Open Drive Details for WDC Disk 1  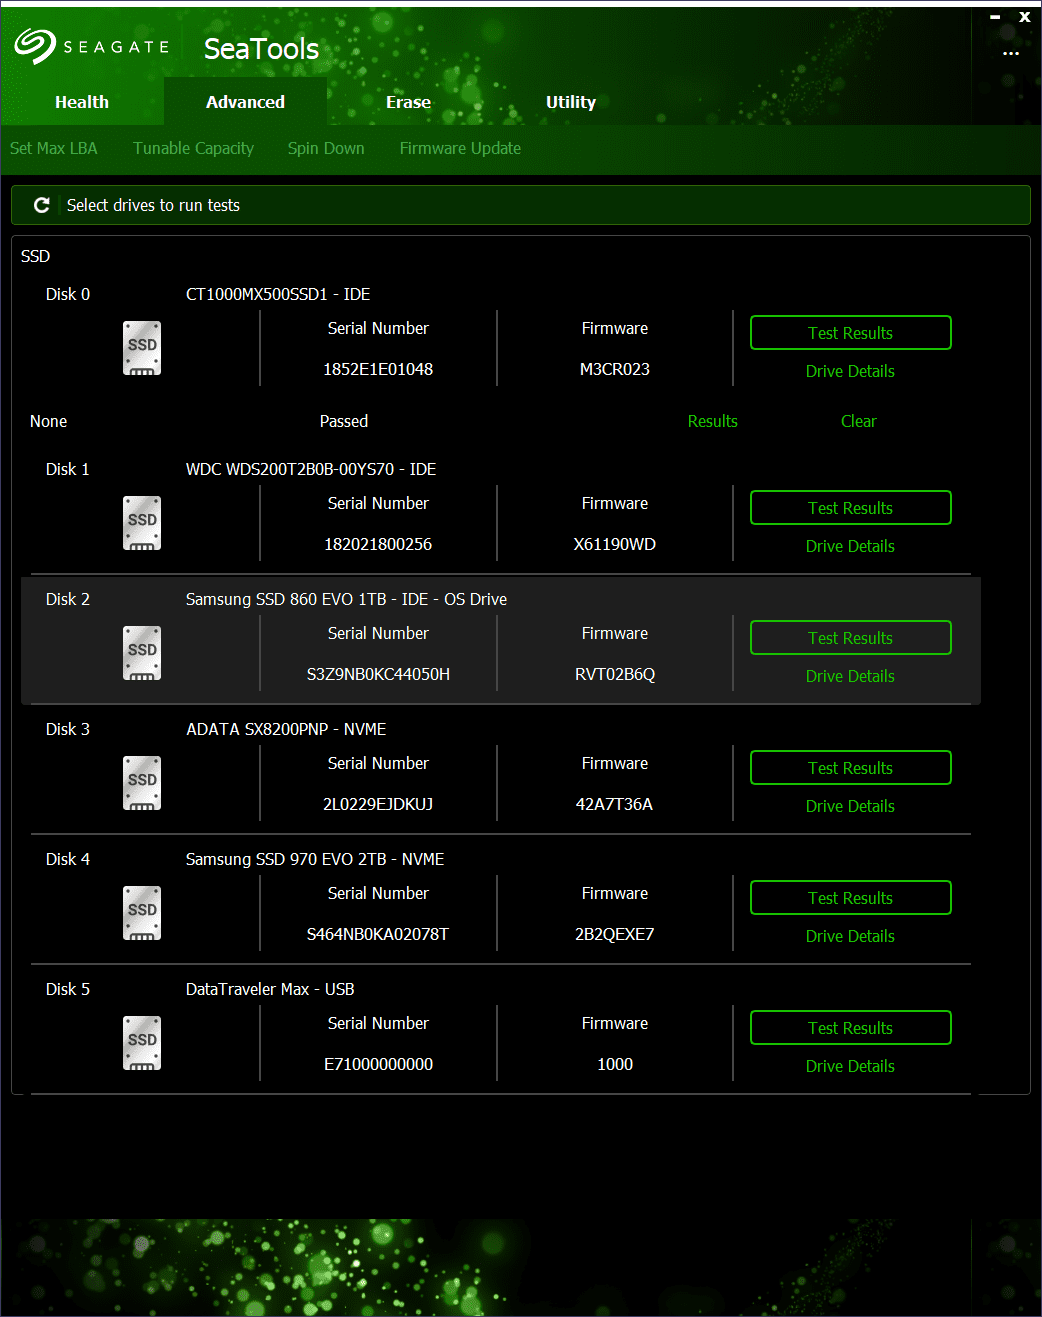coord(850,546)
